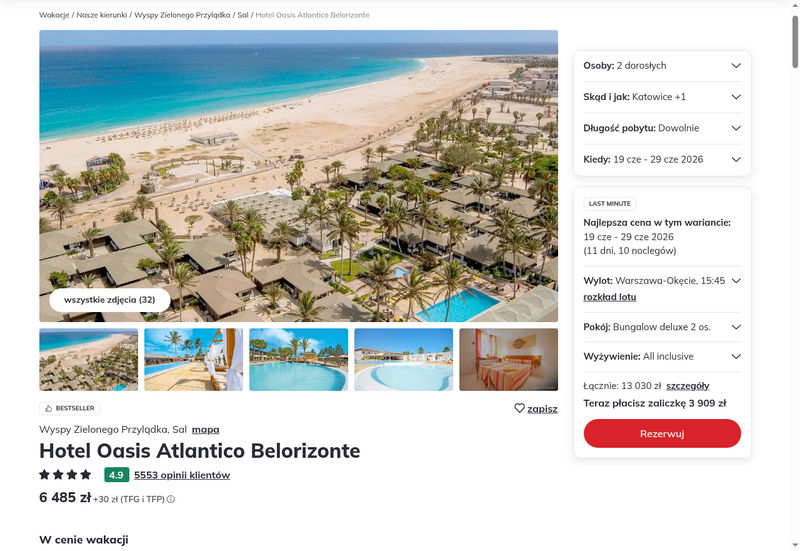The width and height of the screenshot is (800, 551).
Task: Change the Pokój Bungalow deluxe option
Action: 662,327
